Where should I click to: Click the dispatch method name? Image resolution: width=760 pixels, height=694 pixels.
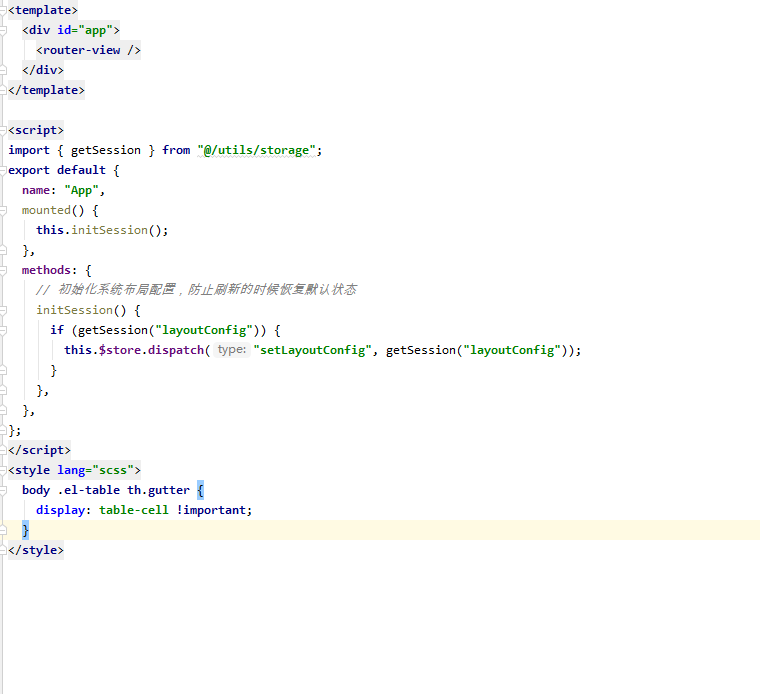pyautogui.click(x=176, y=350)
